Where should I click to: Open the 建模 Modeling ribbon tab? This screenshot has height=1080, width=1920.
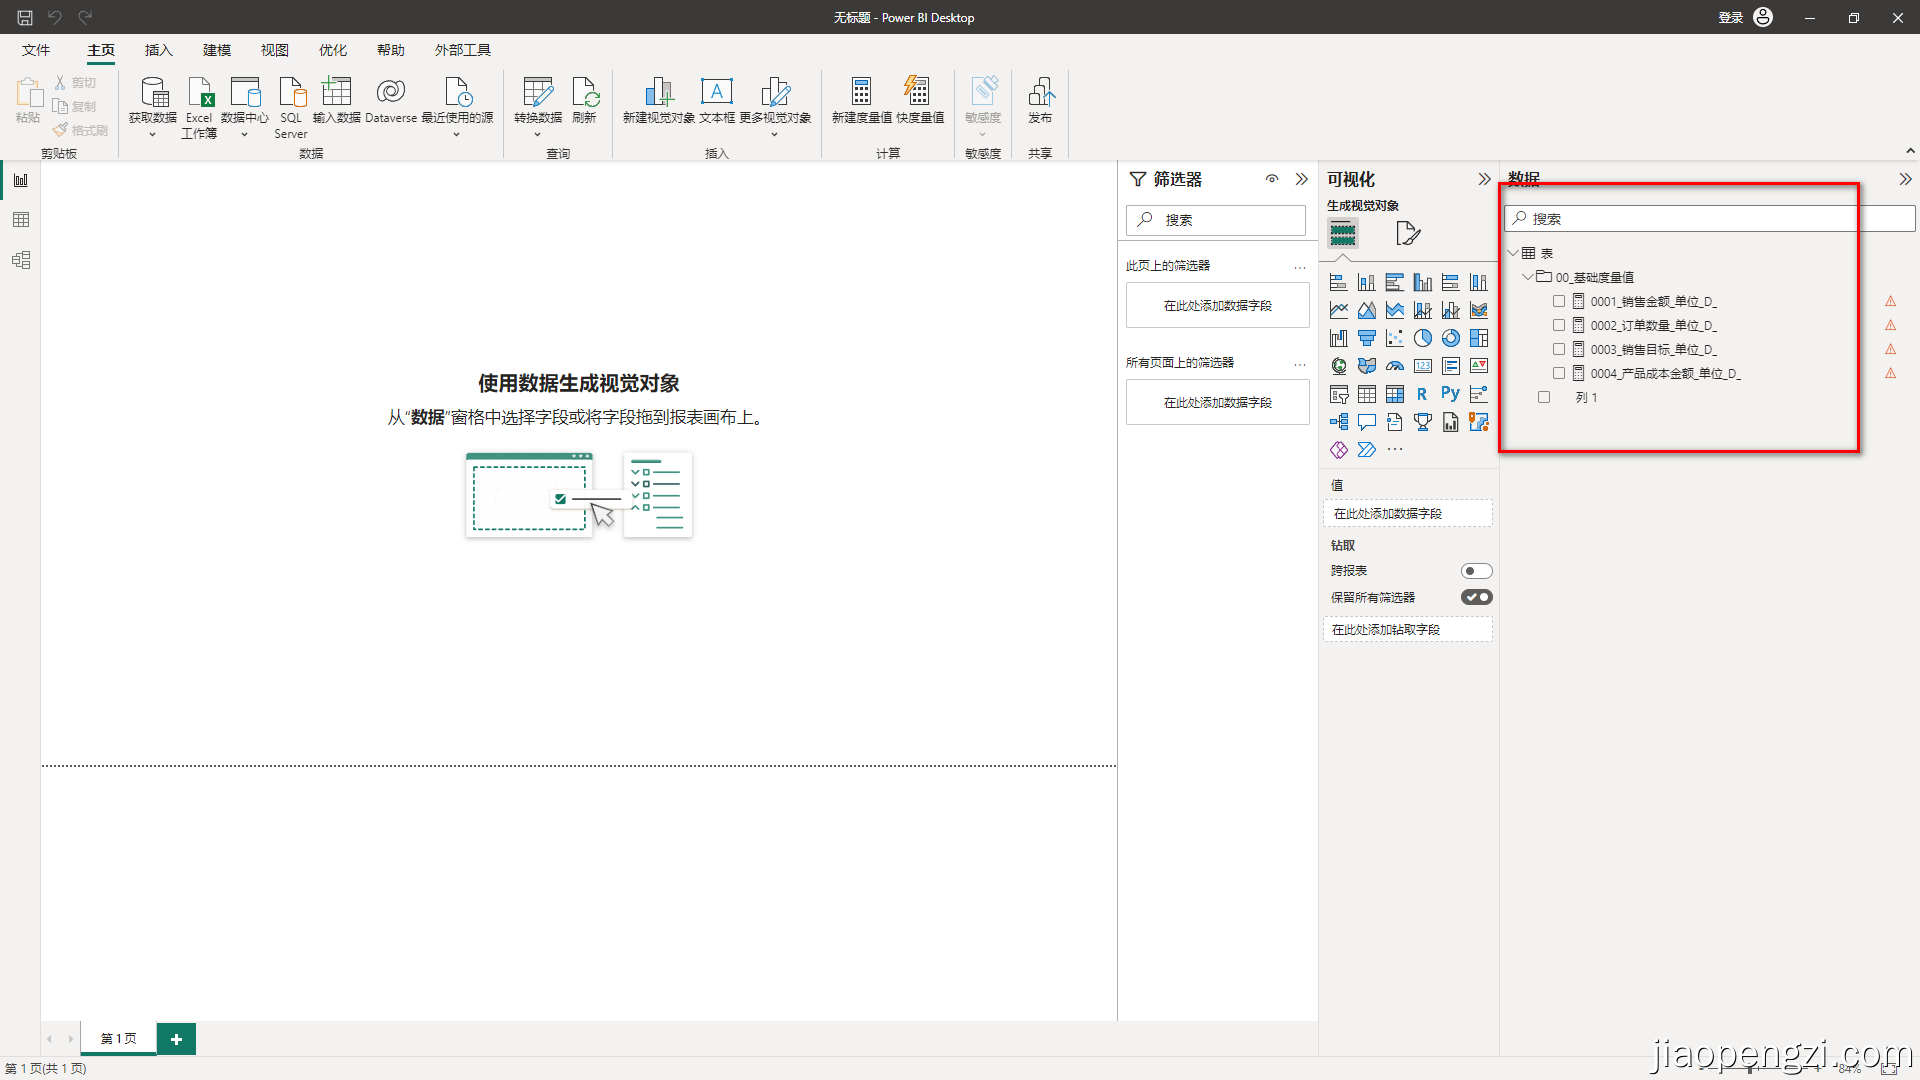tap(216, 50)
